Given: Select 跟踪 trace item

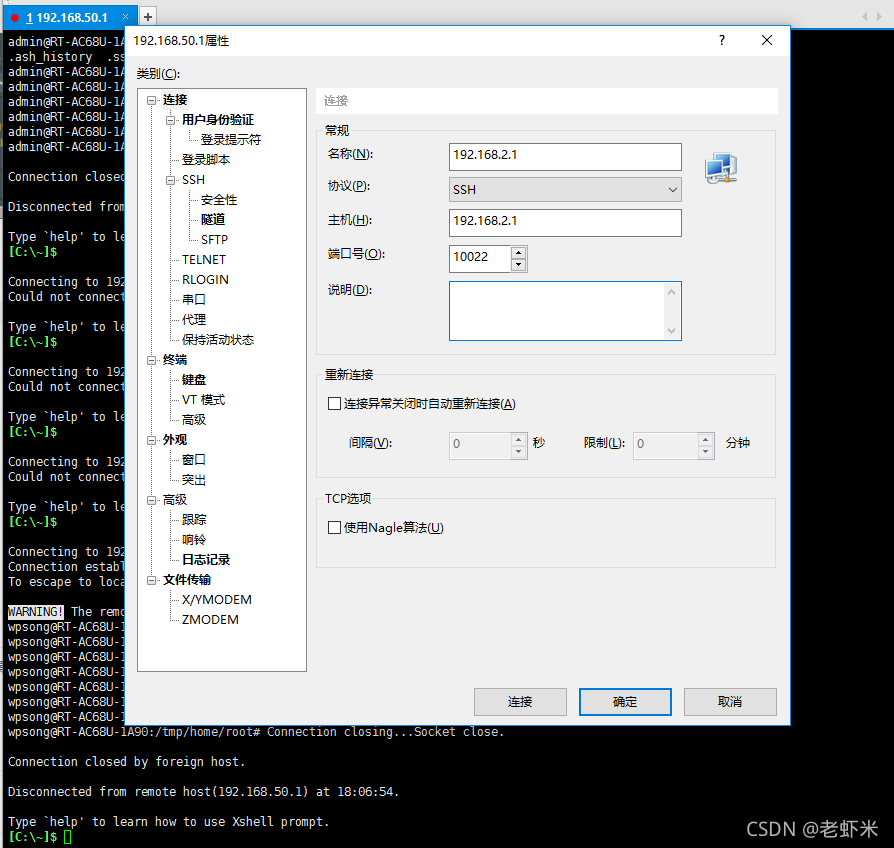Looking at the screenshot, I should 194,520.
